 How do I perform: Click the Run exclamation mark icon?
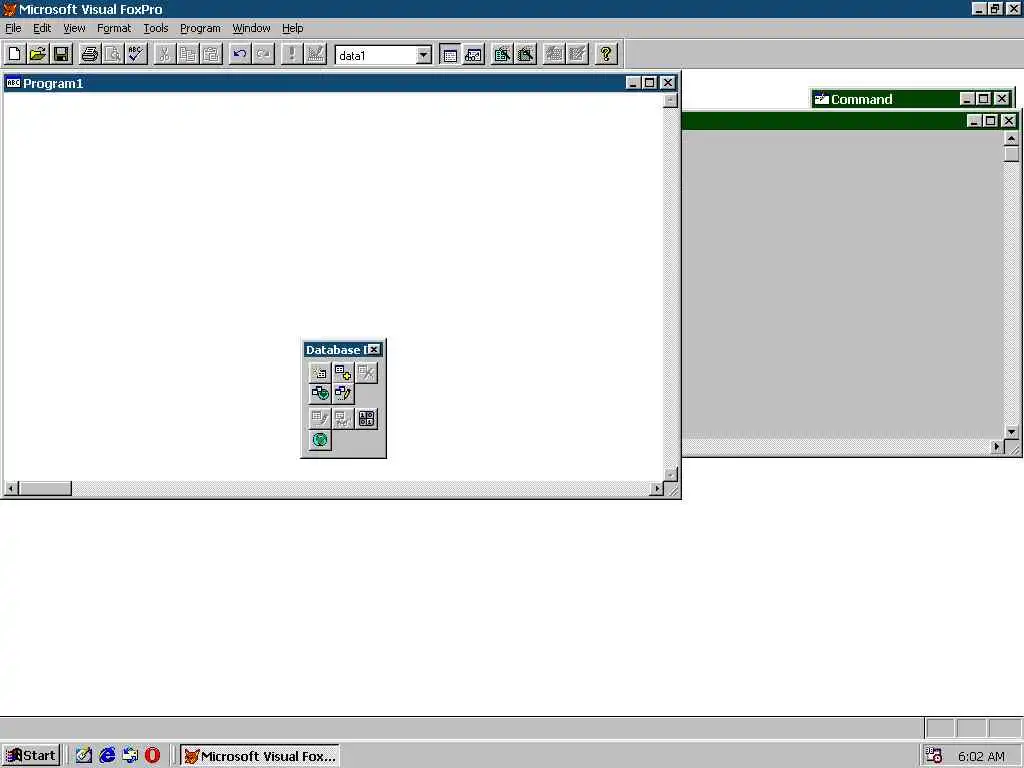[x=291, y=54]
